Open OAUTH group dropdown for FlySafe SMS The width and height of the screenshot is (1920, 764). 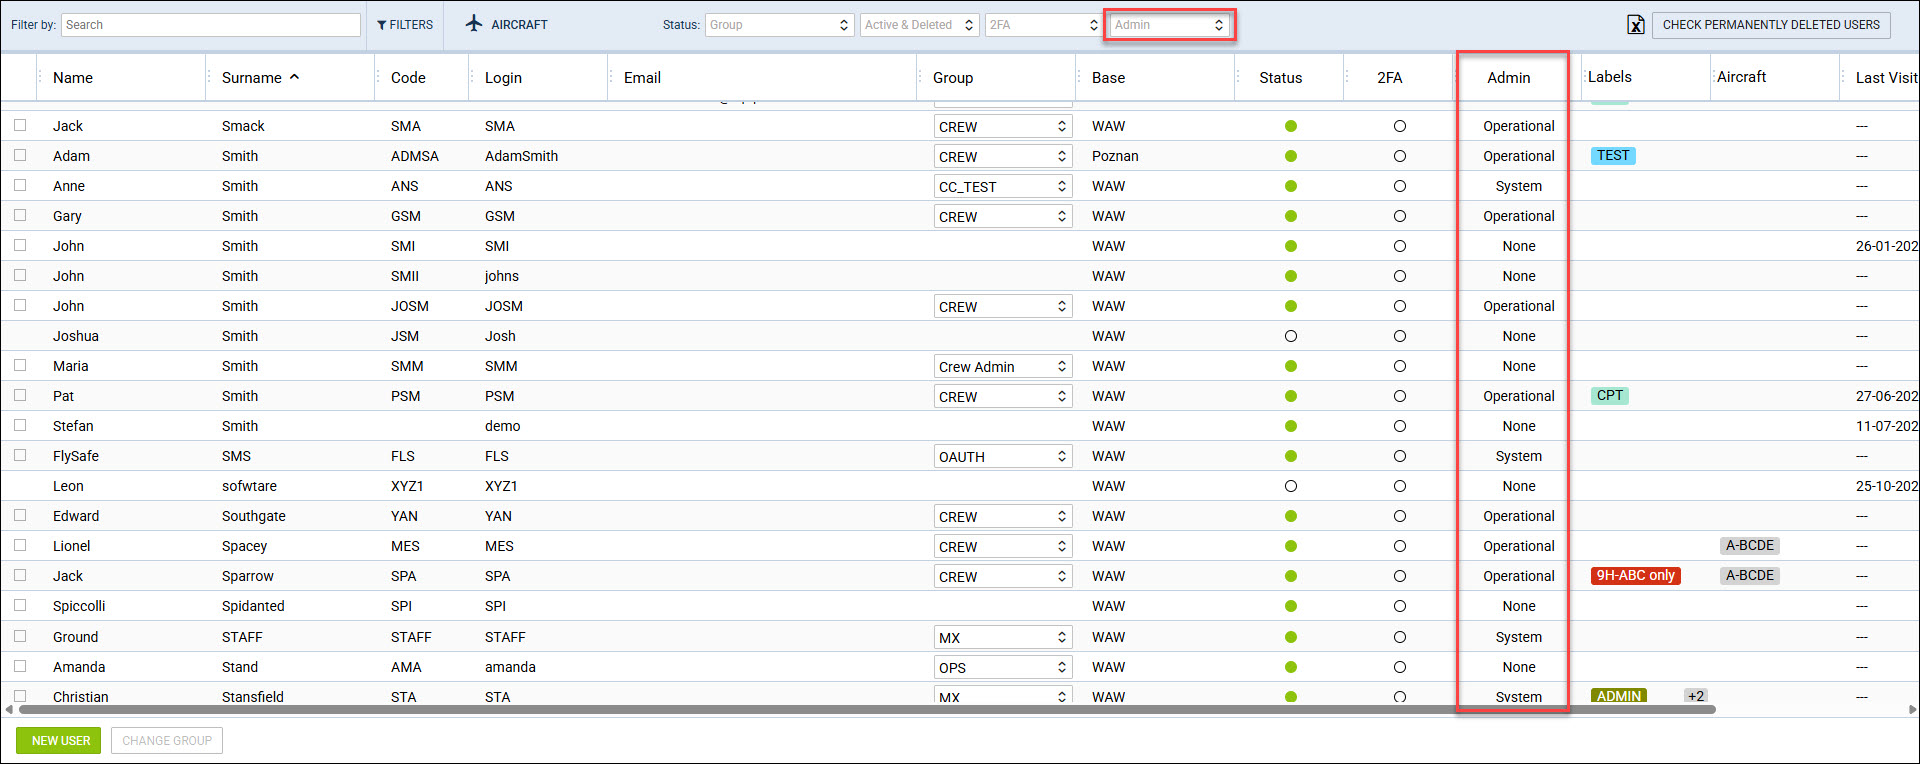pyautogui.click(x=1003, y=457)
